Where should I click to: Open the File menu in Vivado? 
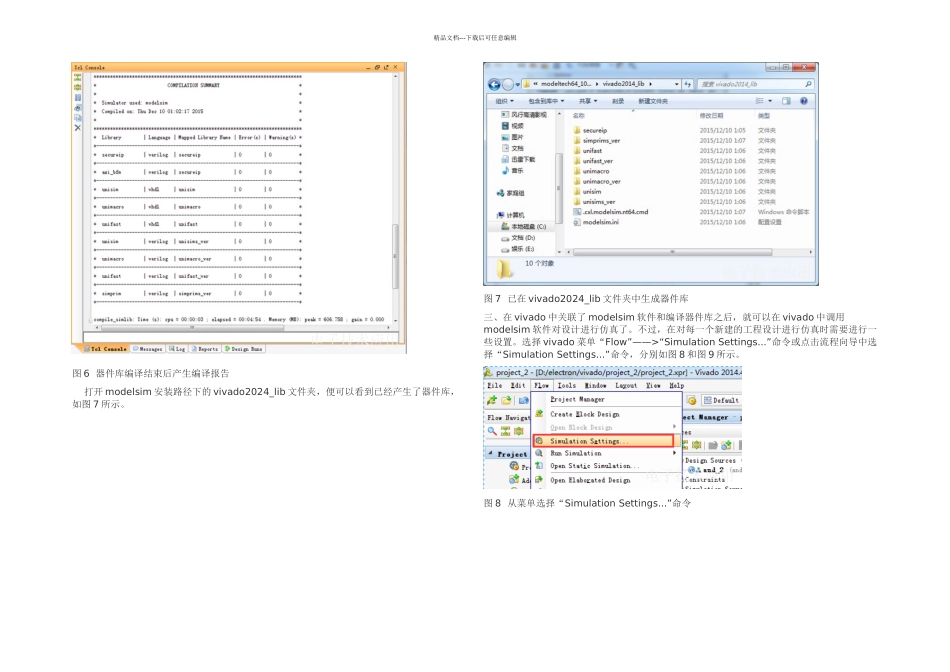pyautogui.click(x=495, y=385)
